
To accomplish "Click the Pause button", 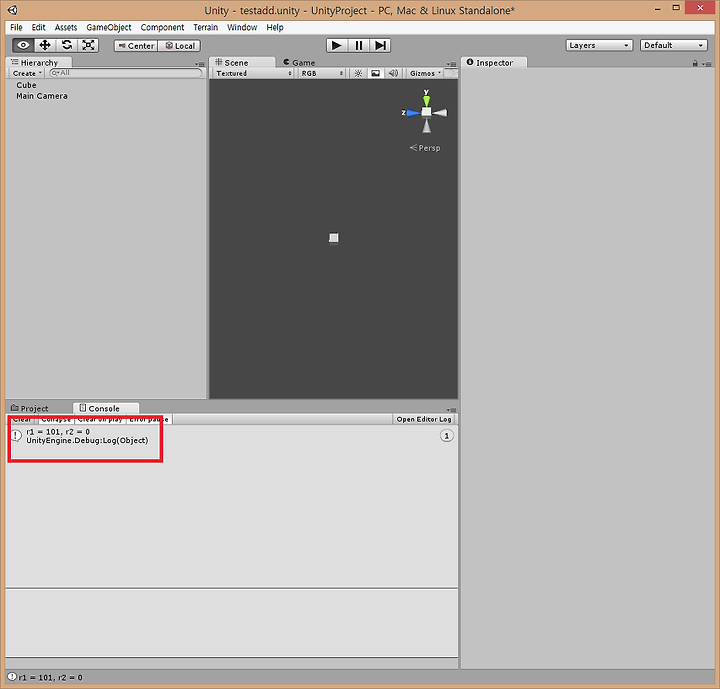I will [x=359, y=45].
